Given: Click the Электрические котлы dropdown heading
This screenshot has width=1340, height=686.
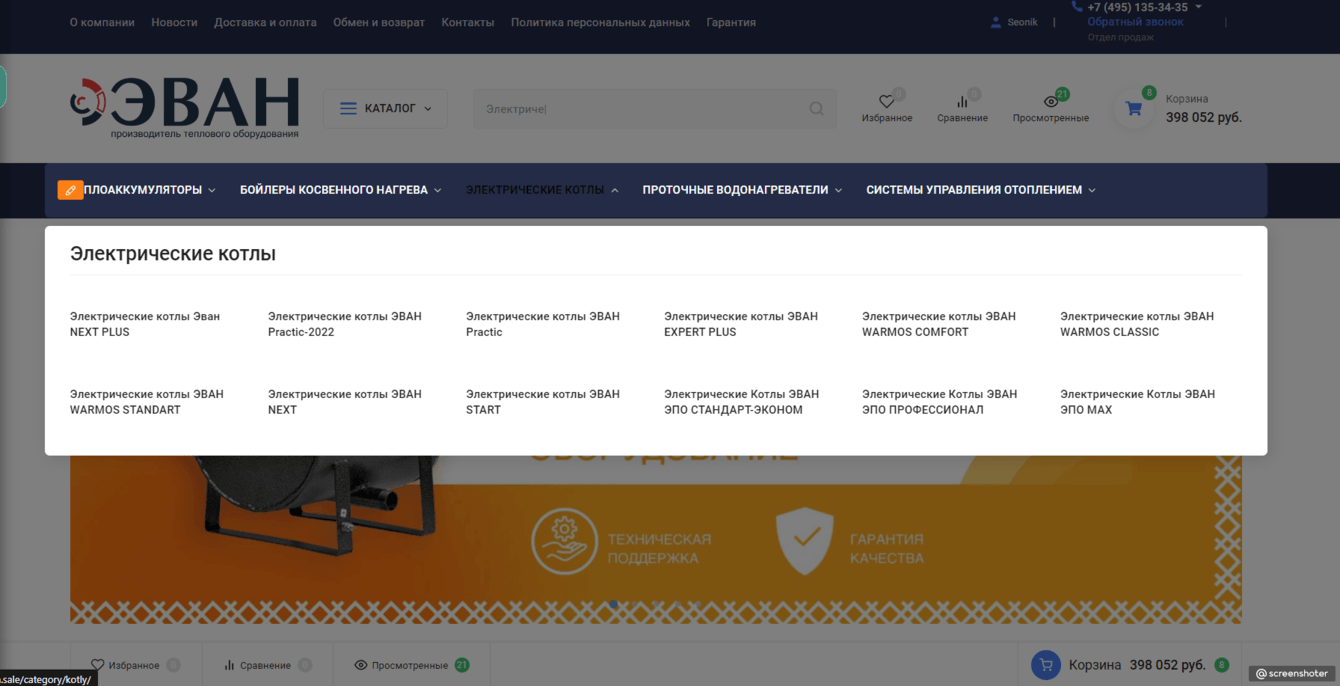Looking at the screenshot, I should [x=173, y=254].
